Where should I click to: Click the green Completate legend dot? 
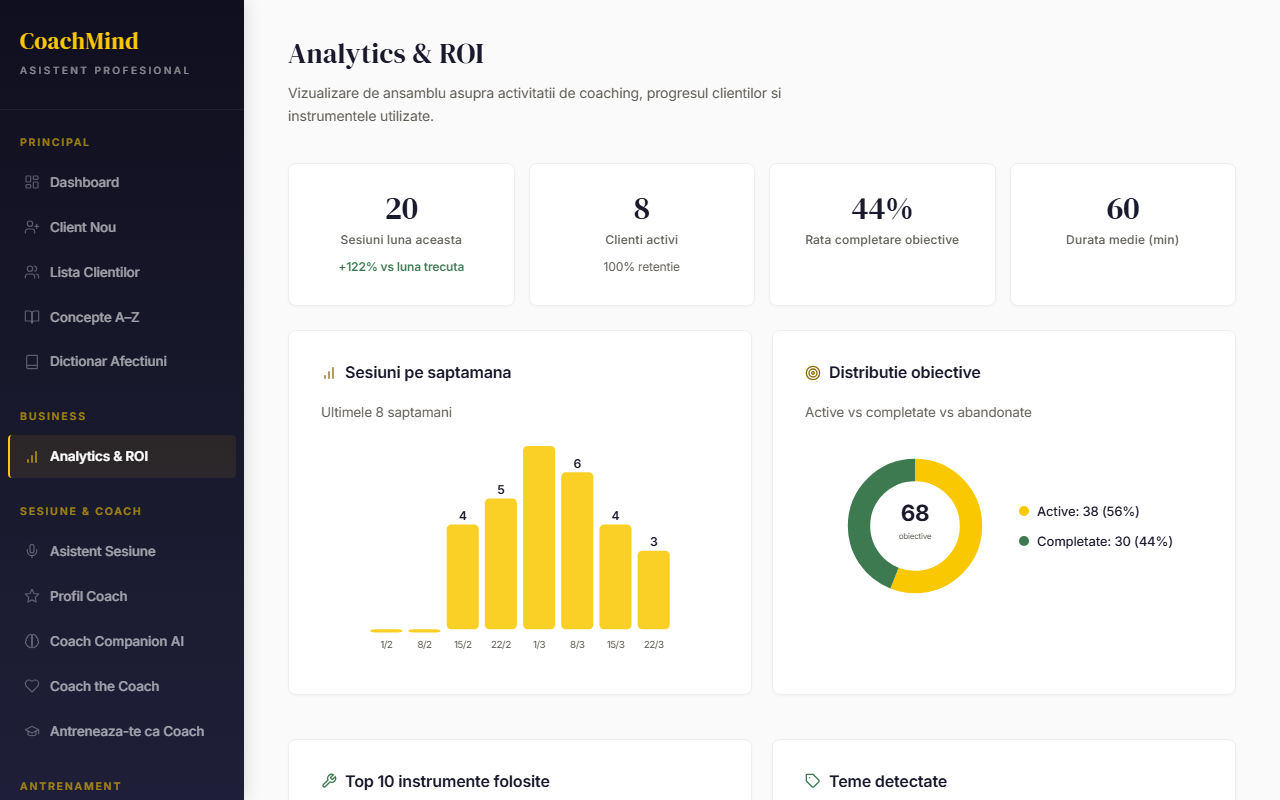pyautogui.click(x=1023, y=541)
